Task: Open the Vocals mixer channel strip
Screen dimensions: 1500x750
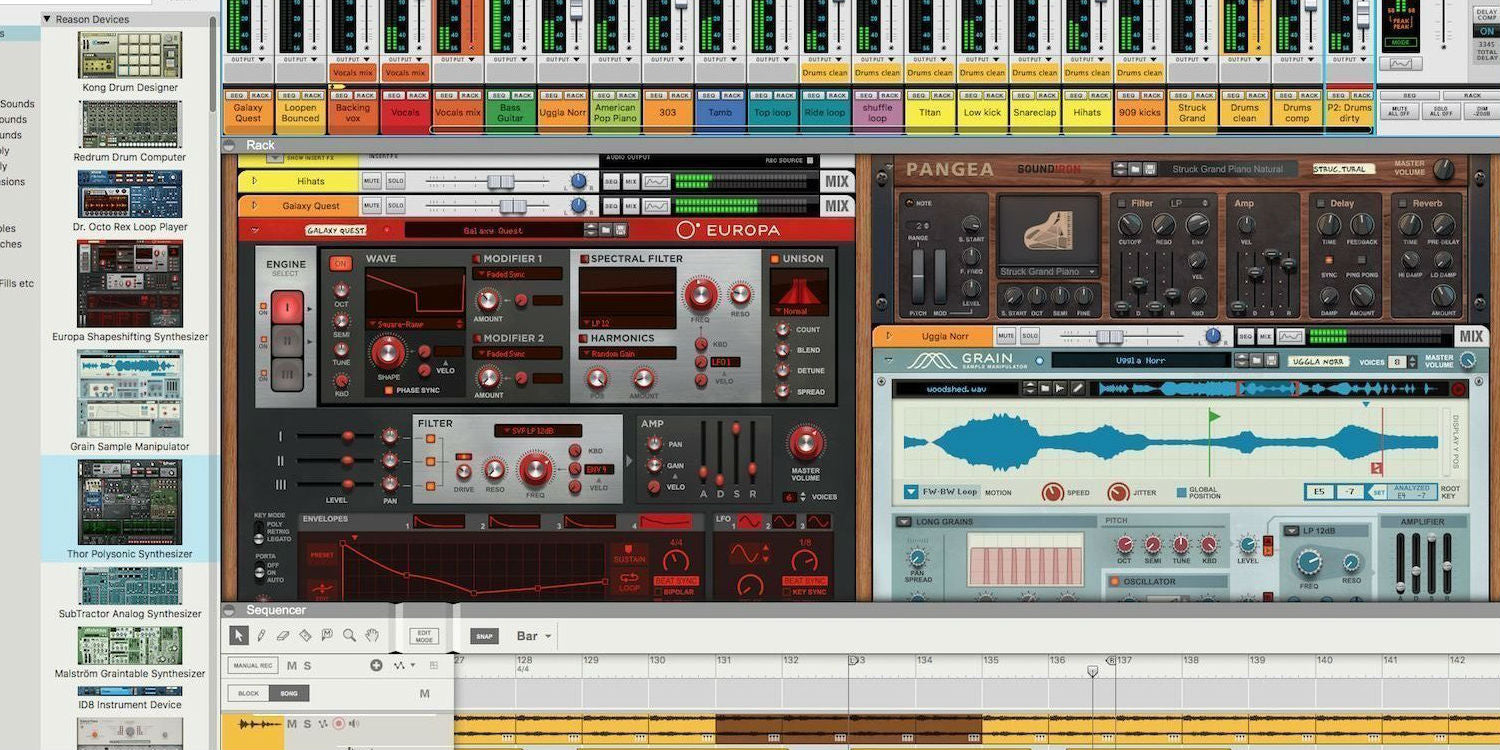Action: (x=405, y=113)
